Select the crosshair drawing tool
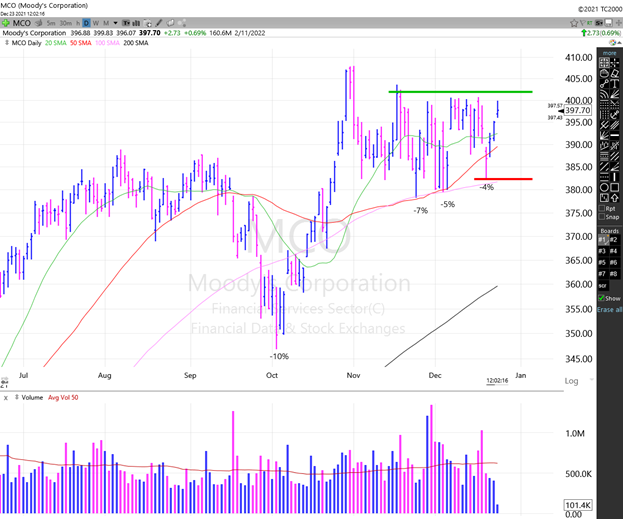 (615, 62)
